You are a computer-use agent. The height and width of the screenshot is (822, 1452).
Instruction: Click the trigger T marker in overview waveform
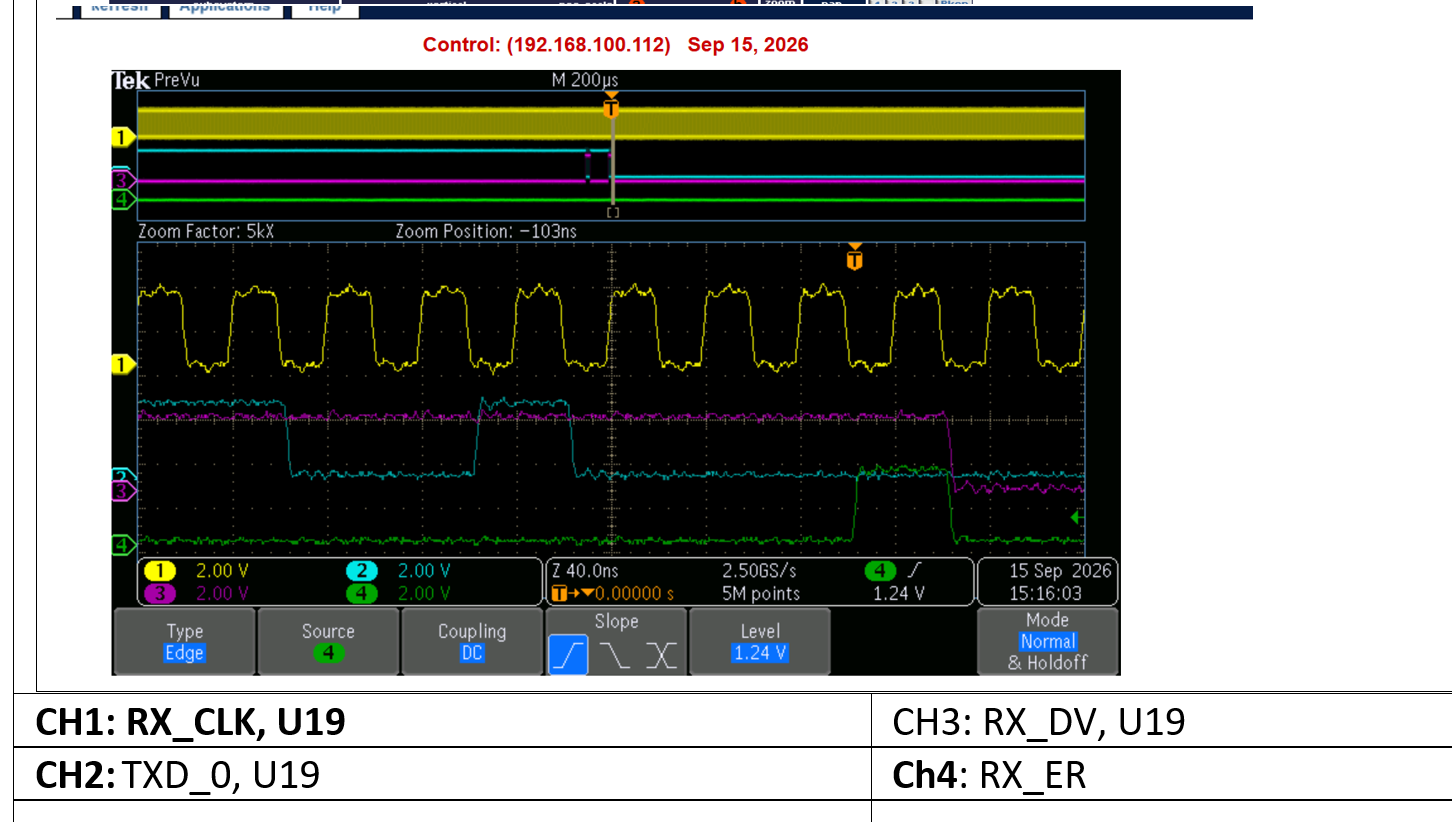612,106
